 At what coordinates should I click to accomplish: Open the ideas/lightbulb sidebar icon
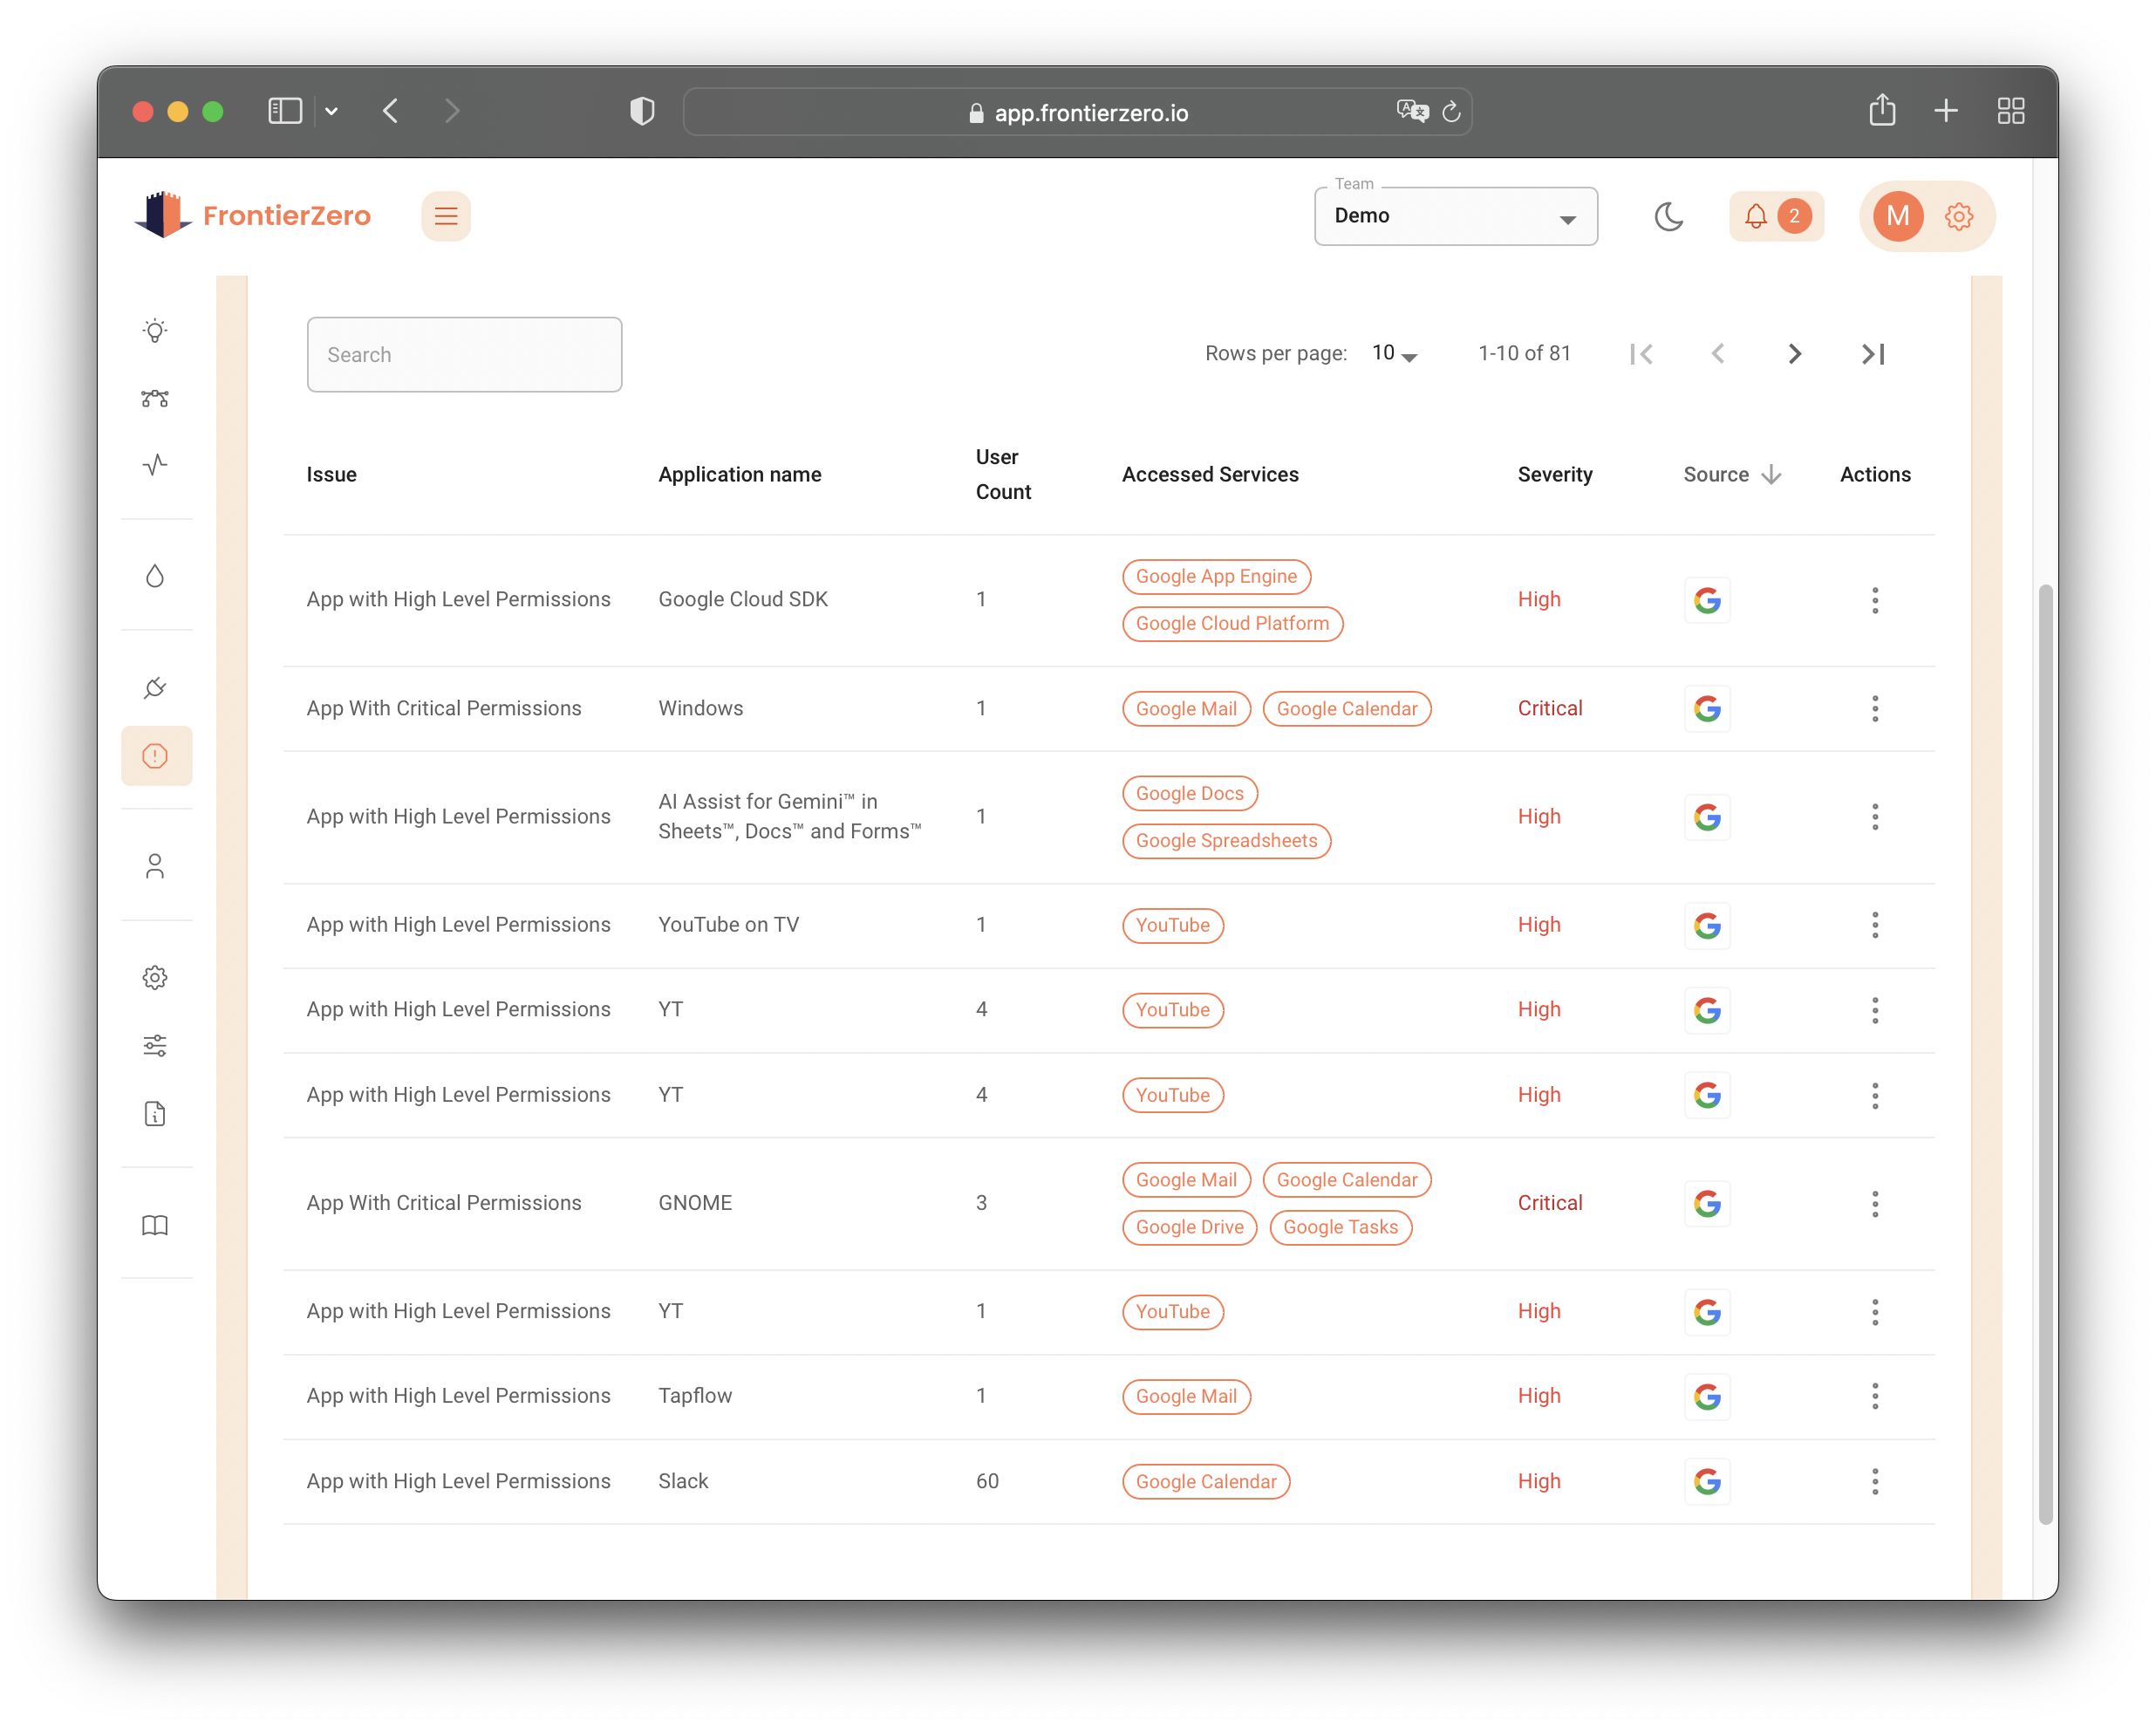[157, 330]
